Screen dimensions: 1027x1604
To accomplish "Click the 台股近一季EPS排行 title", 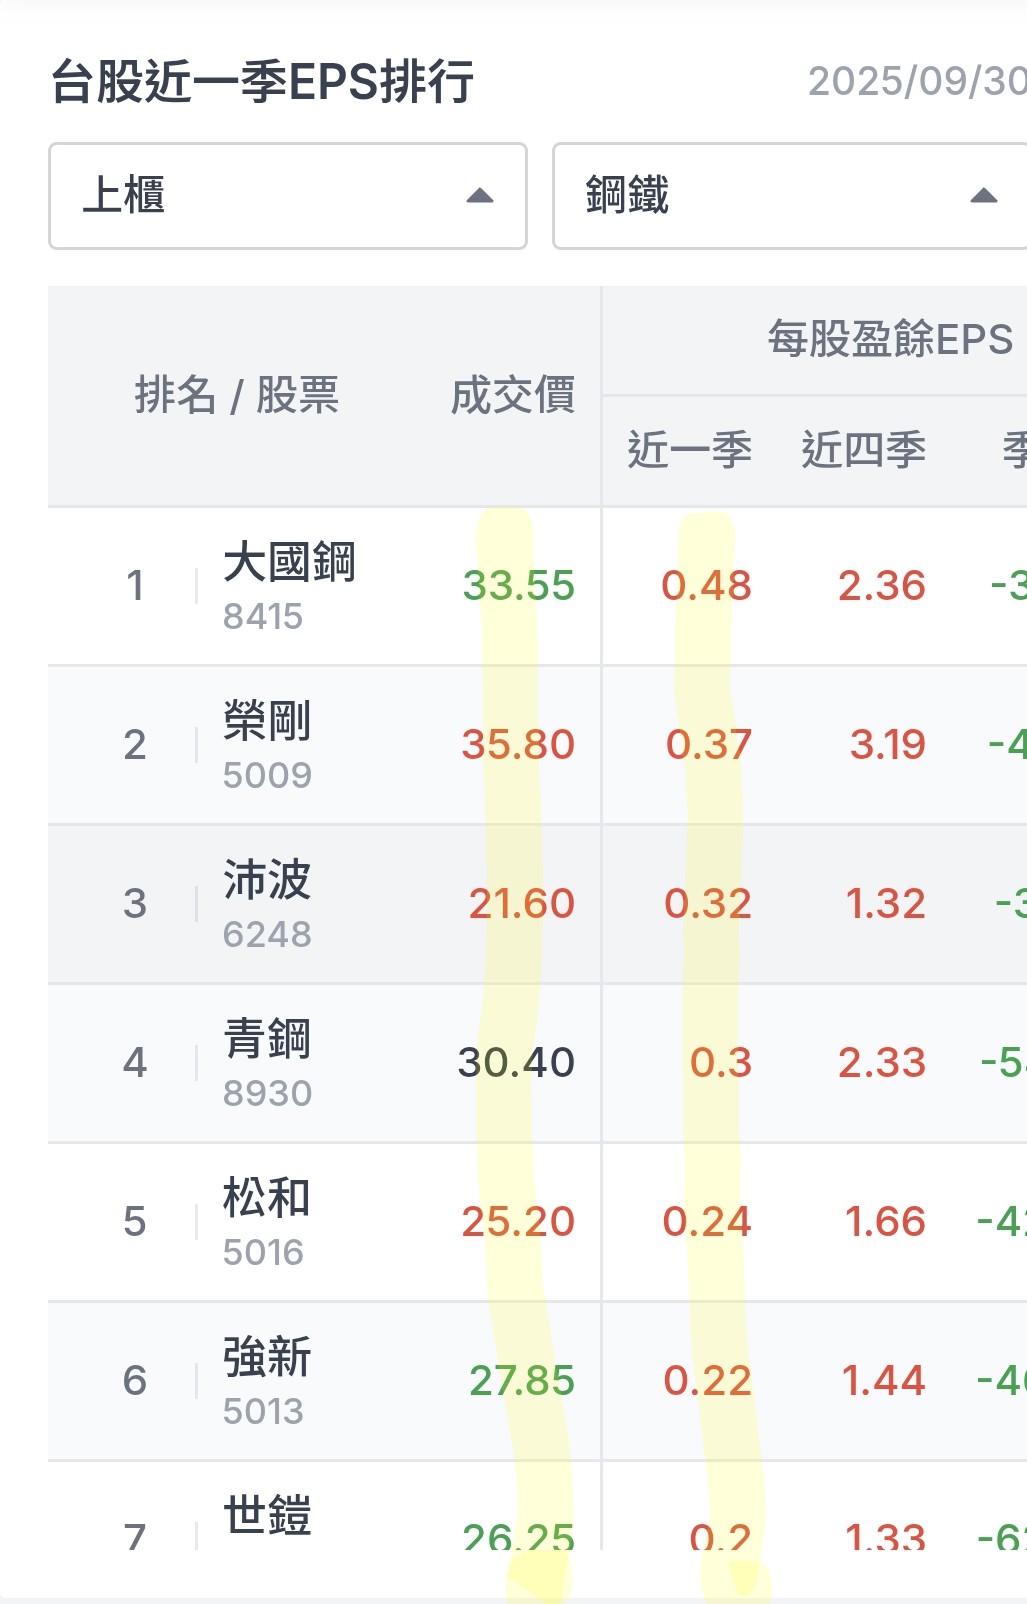I will [262, 82].
